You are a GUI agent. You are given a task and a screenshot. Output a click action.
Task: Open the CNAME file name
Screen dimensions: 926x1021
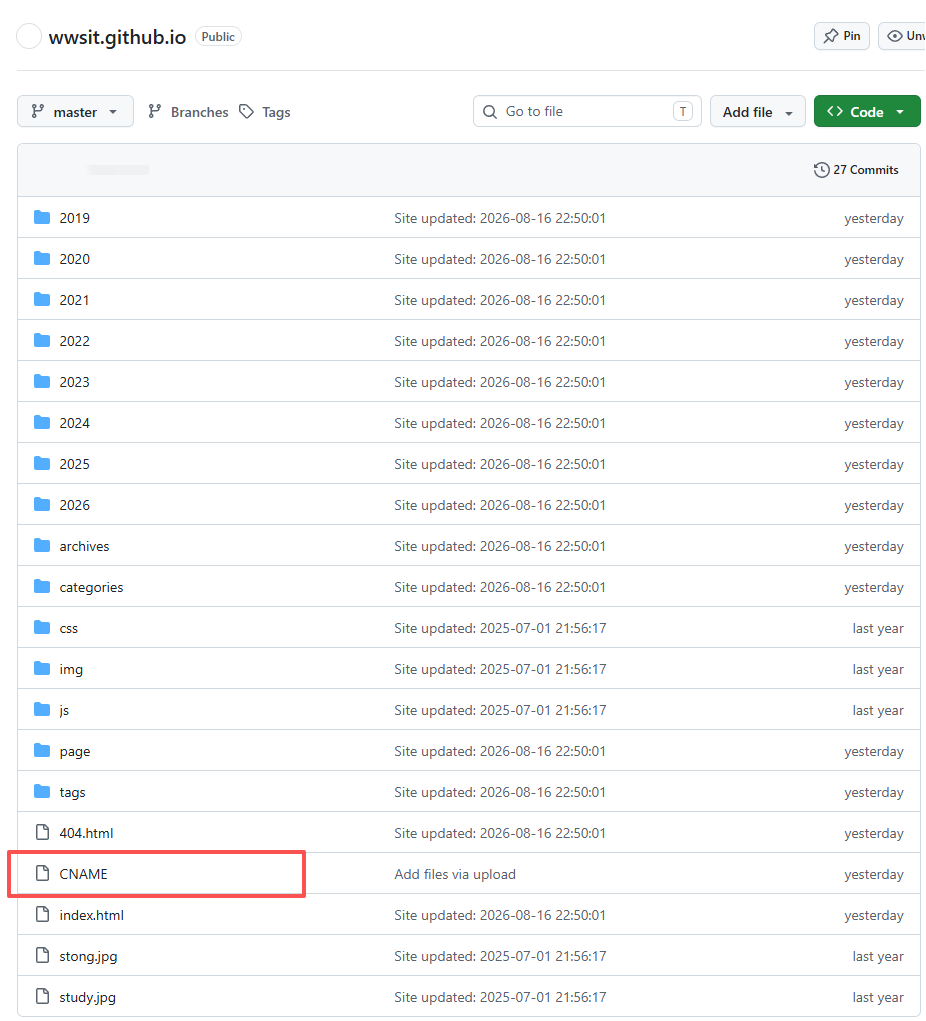tap(83, 874)
